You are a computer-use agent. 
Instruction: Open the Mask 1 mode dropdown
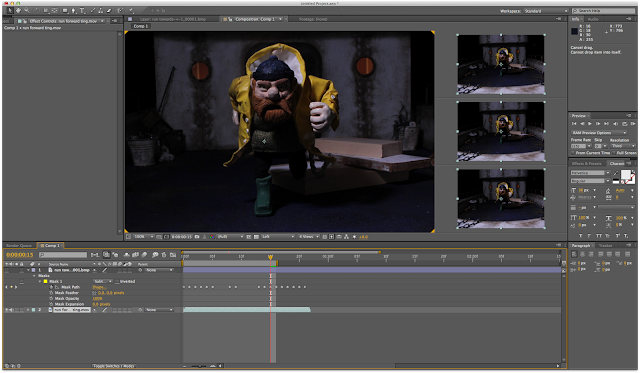pyautogui.click(x=103, y=281)
